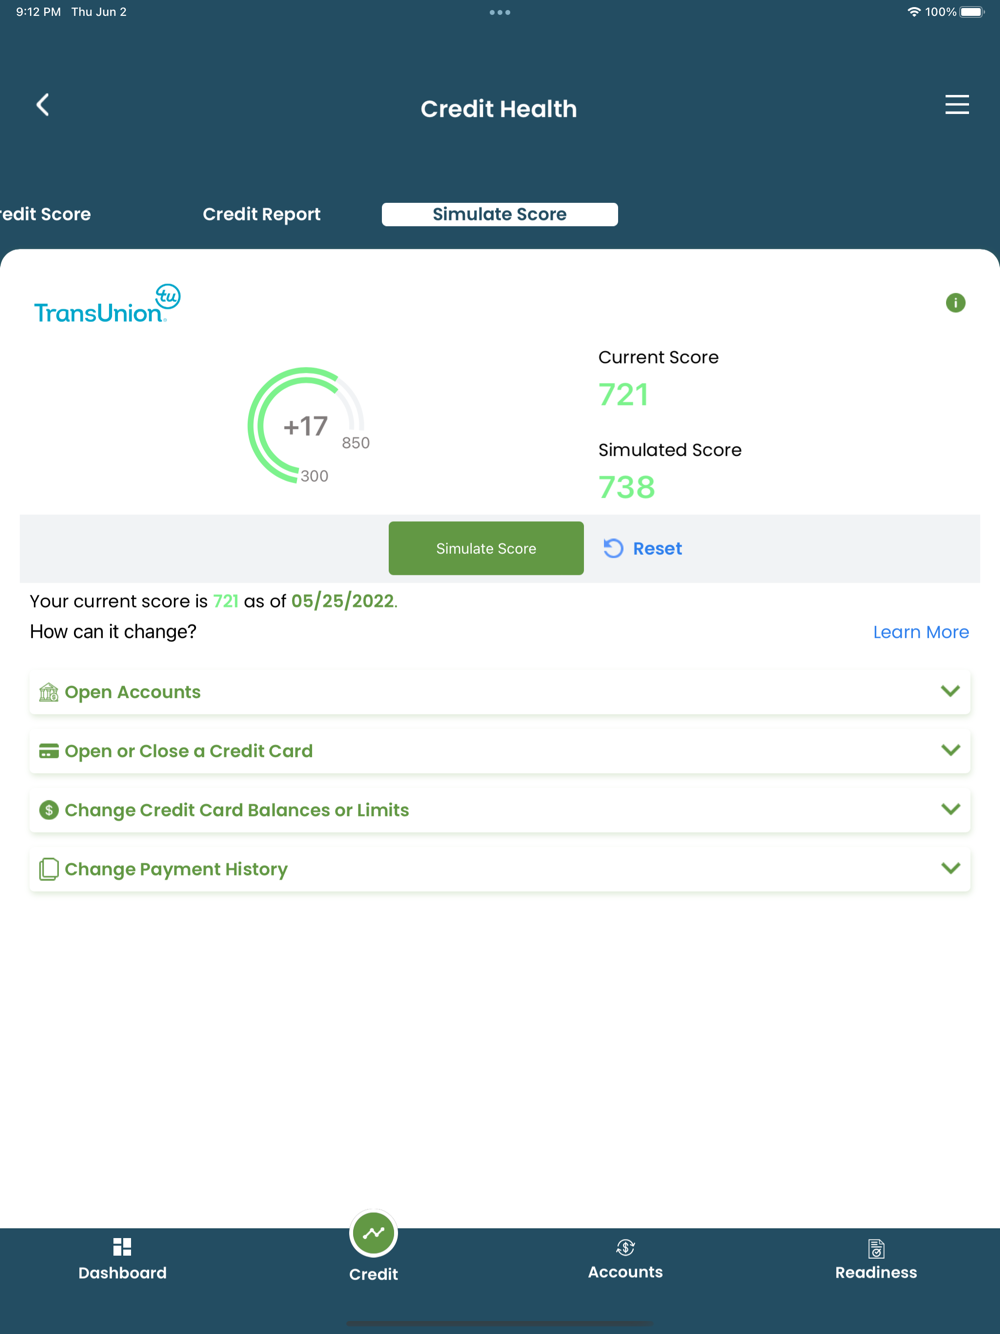Image resolution: width=1000 pixels, height=1334 pixels.
Task: Tap the Simulated Score label
Action: click(670, 450)
